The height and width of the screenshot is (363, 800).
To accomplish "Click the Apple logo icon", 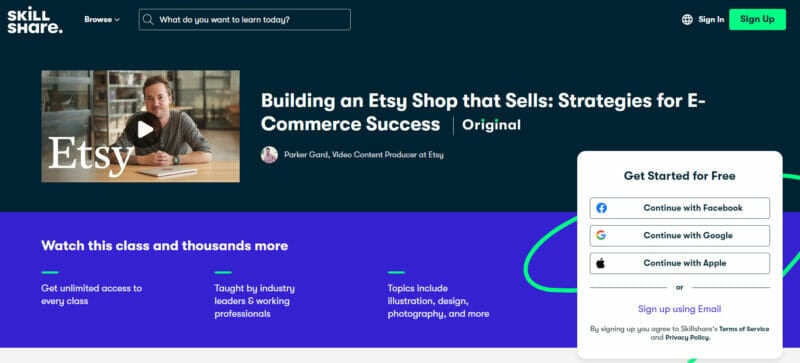I will pos(601,263).
